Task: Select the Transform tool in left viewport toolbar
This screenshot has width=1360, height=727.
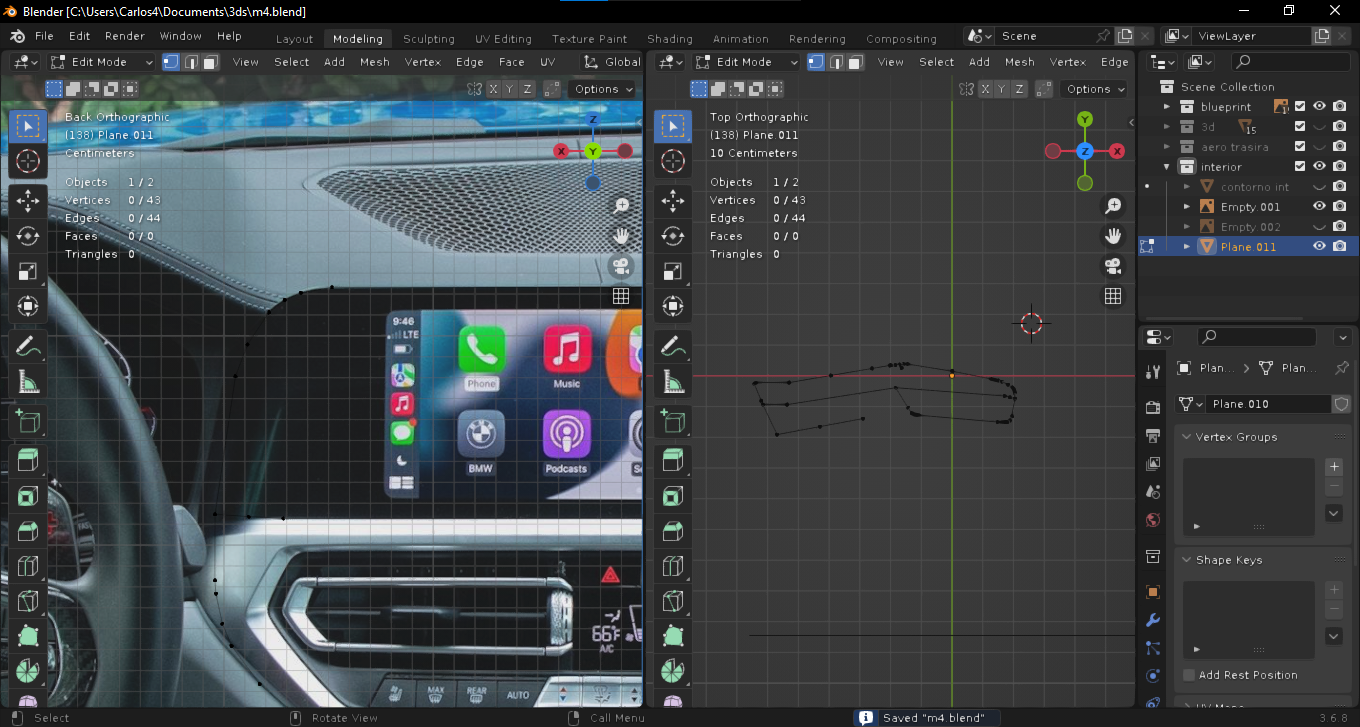Action: pos(28,306)
